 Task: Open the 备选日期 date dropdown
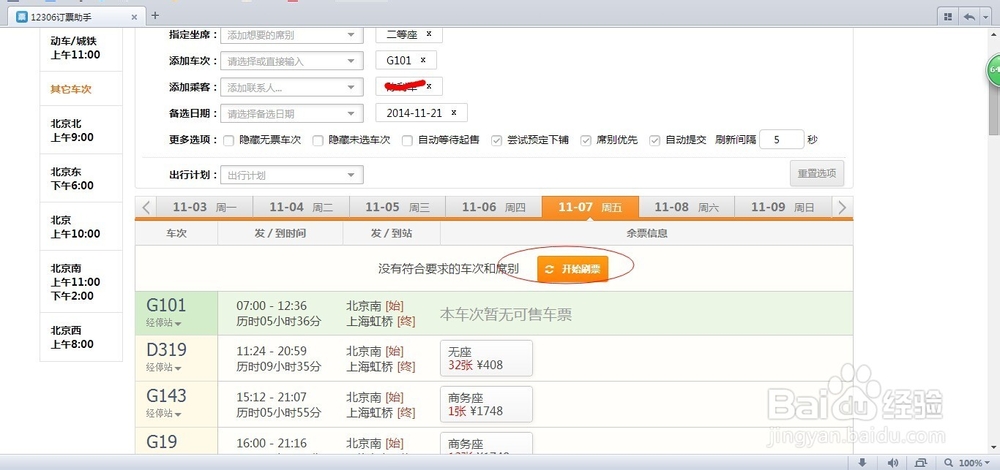coord(292,114)
